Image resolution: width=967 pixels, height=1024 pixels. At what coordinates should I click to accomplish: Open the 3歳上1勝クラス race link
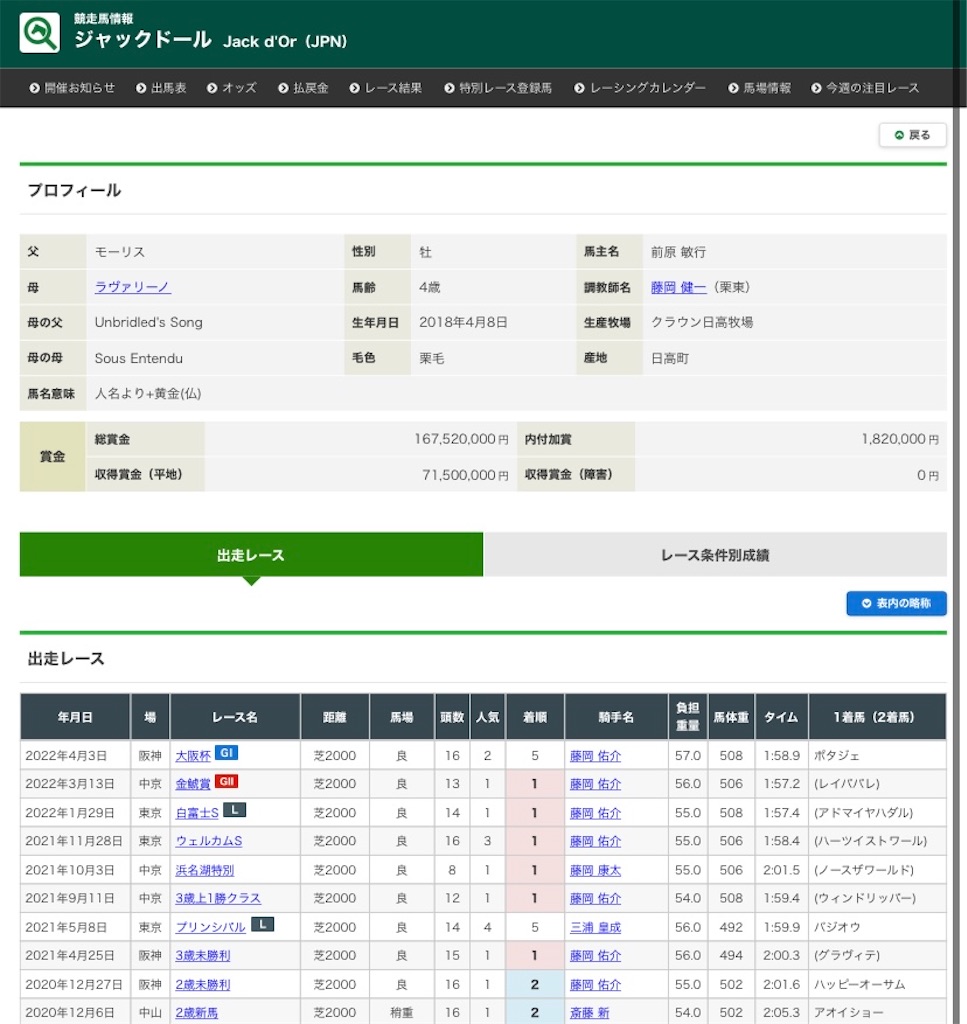pos(218,898)
